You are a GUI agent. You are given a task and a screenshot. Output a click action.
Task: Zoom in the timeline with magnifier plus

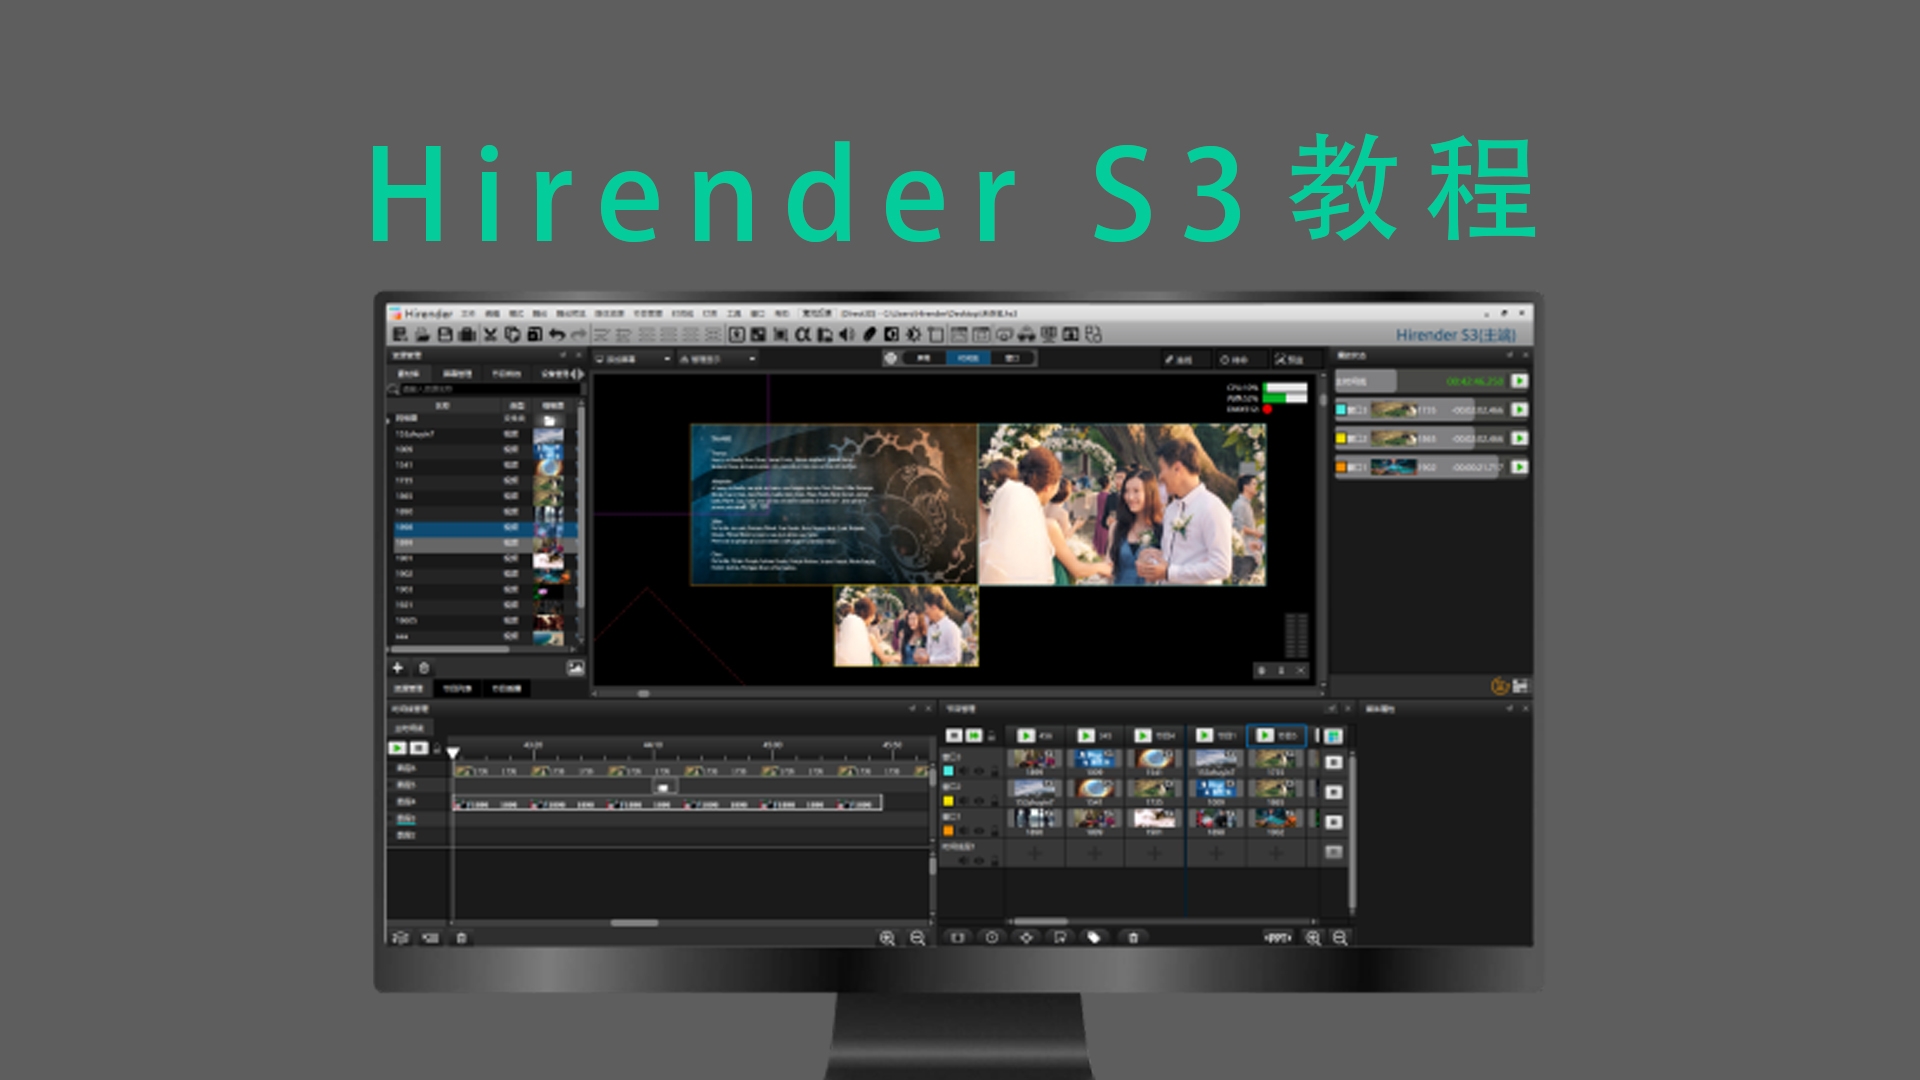[886, 938]
